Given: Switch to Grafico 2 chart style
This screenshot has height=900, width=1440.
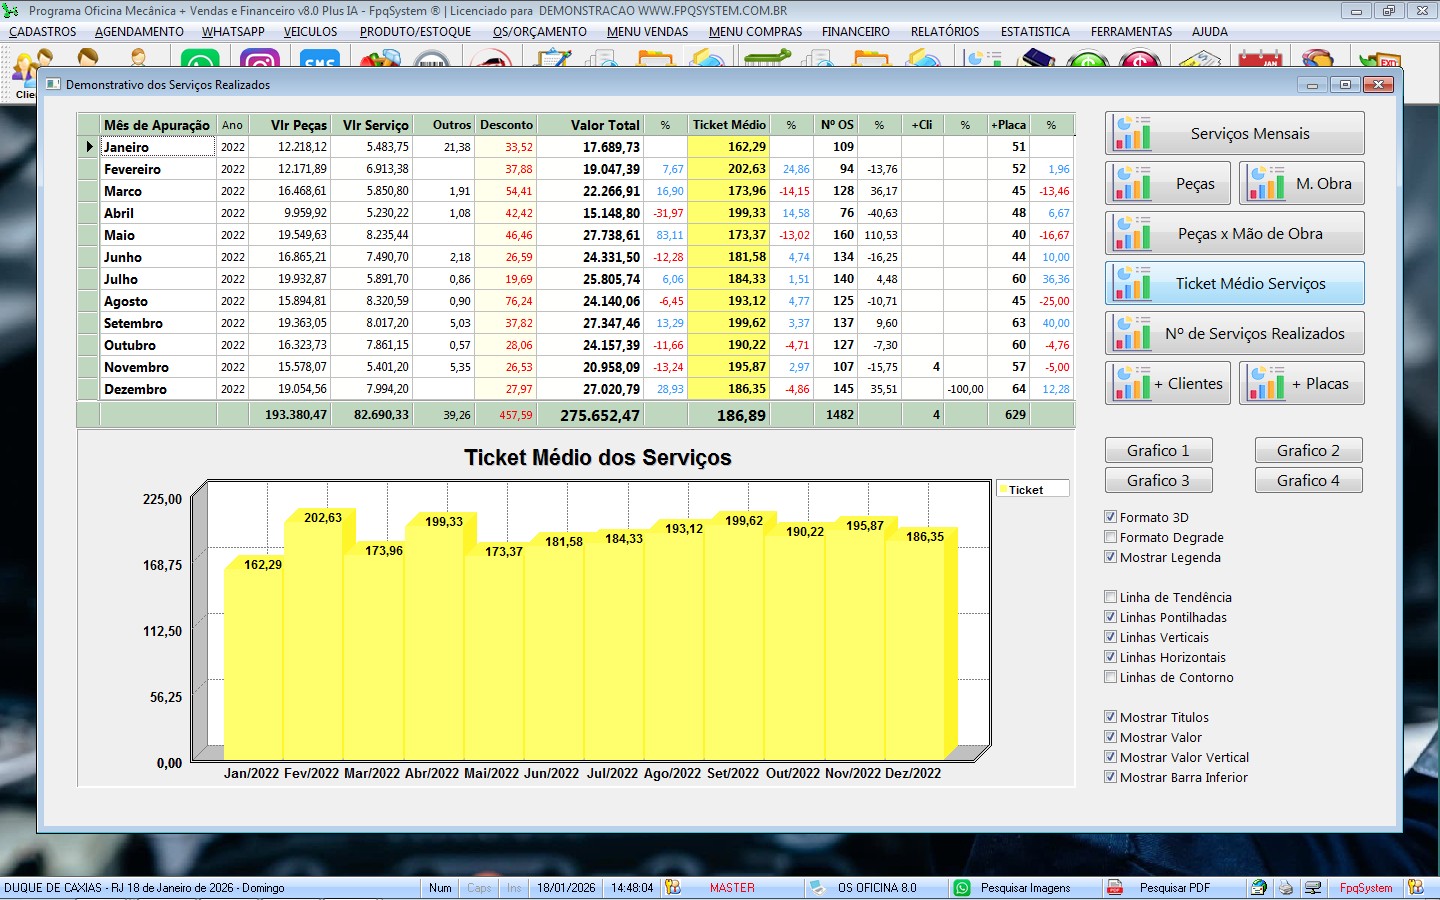Looking at the screenshot, I should click(x=1308, y=451).
